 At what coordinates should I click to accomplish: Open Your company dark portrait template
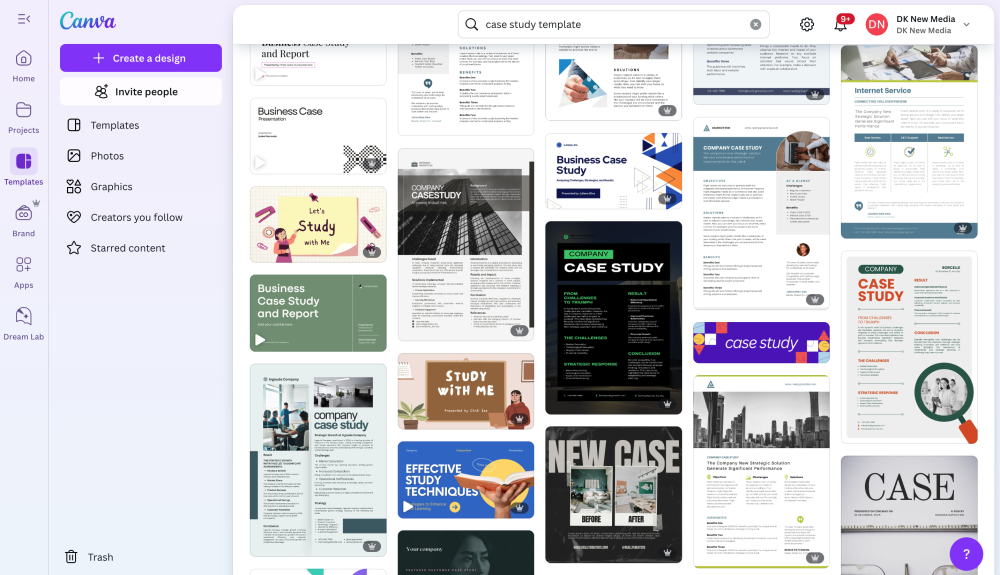coord(466,553)
